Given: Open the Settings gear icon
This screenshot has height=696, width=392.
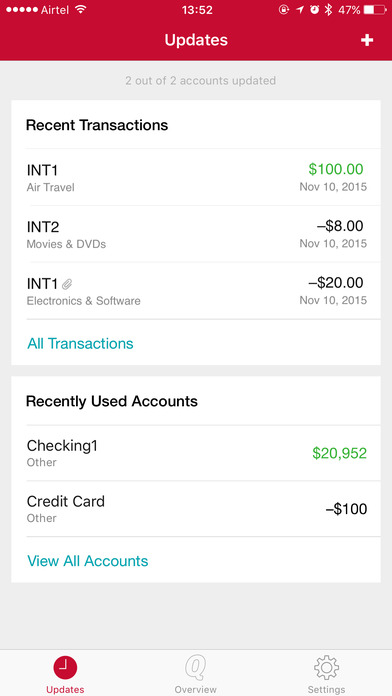Looking at the screenshot, I should coord(326,668).
